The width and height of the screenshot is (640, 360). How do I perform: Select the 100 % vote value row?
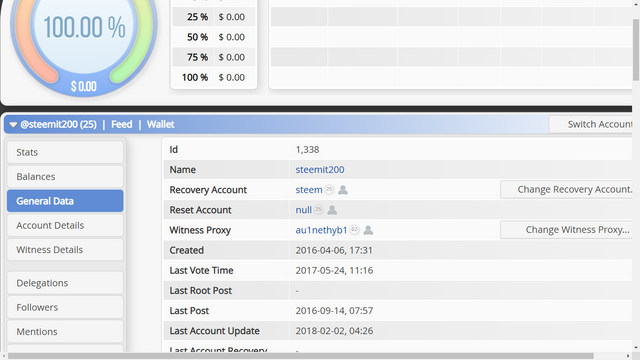click(x=214, y=78)
